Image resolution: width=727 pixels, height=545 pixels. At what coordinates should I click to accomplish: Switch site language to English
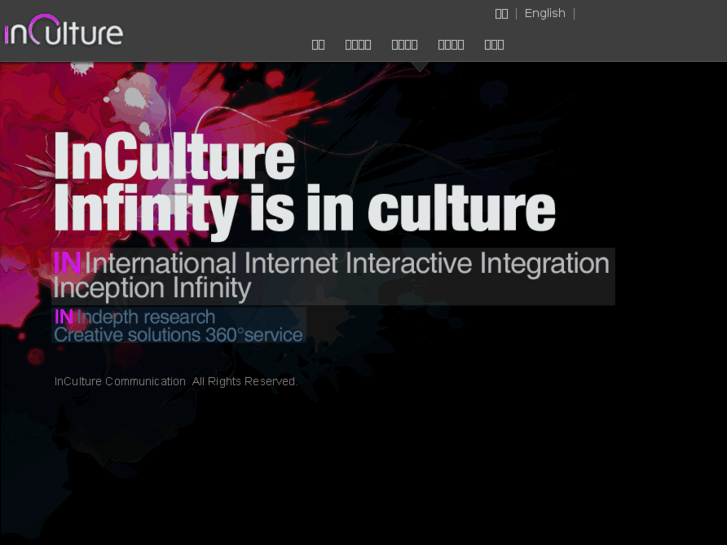click(545, 13)
